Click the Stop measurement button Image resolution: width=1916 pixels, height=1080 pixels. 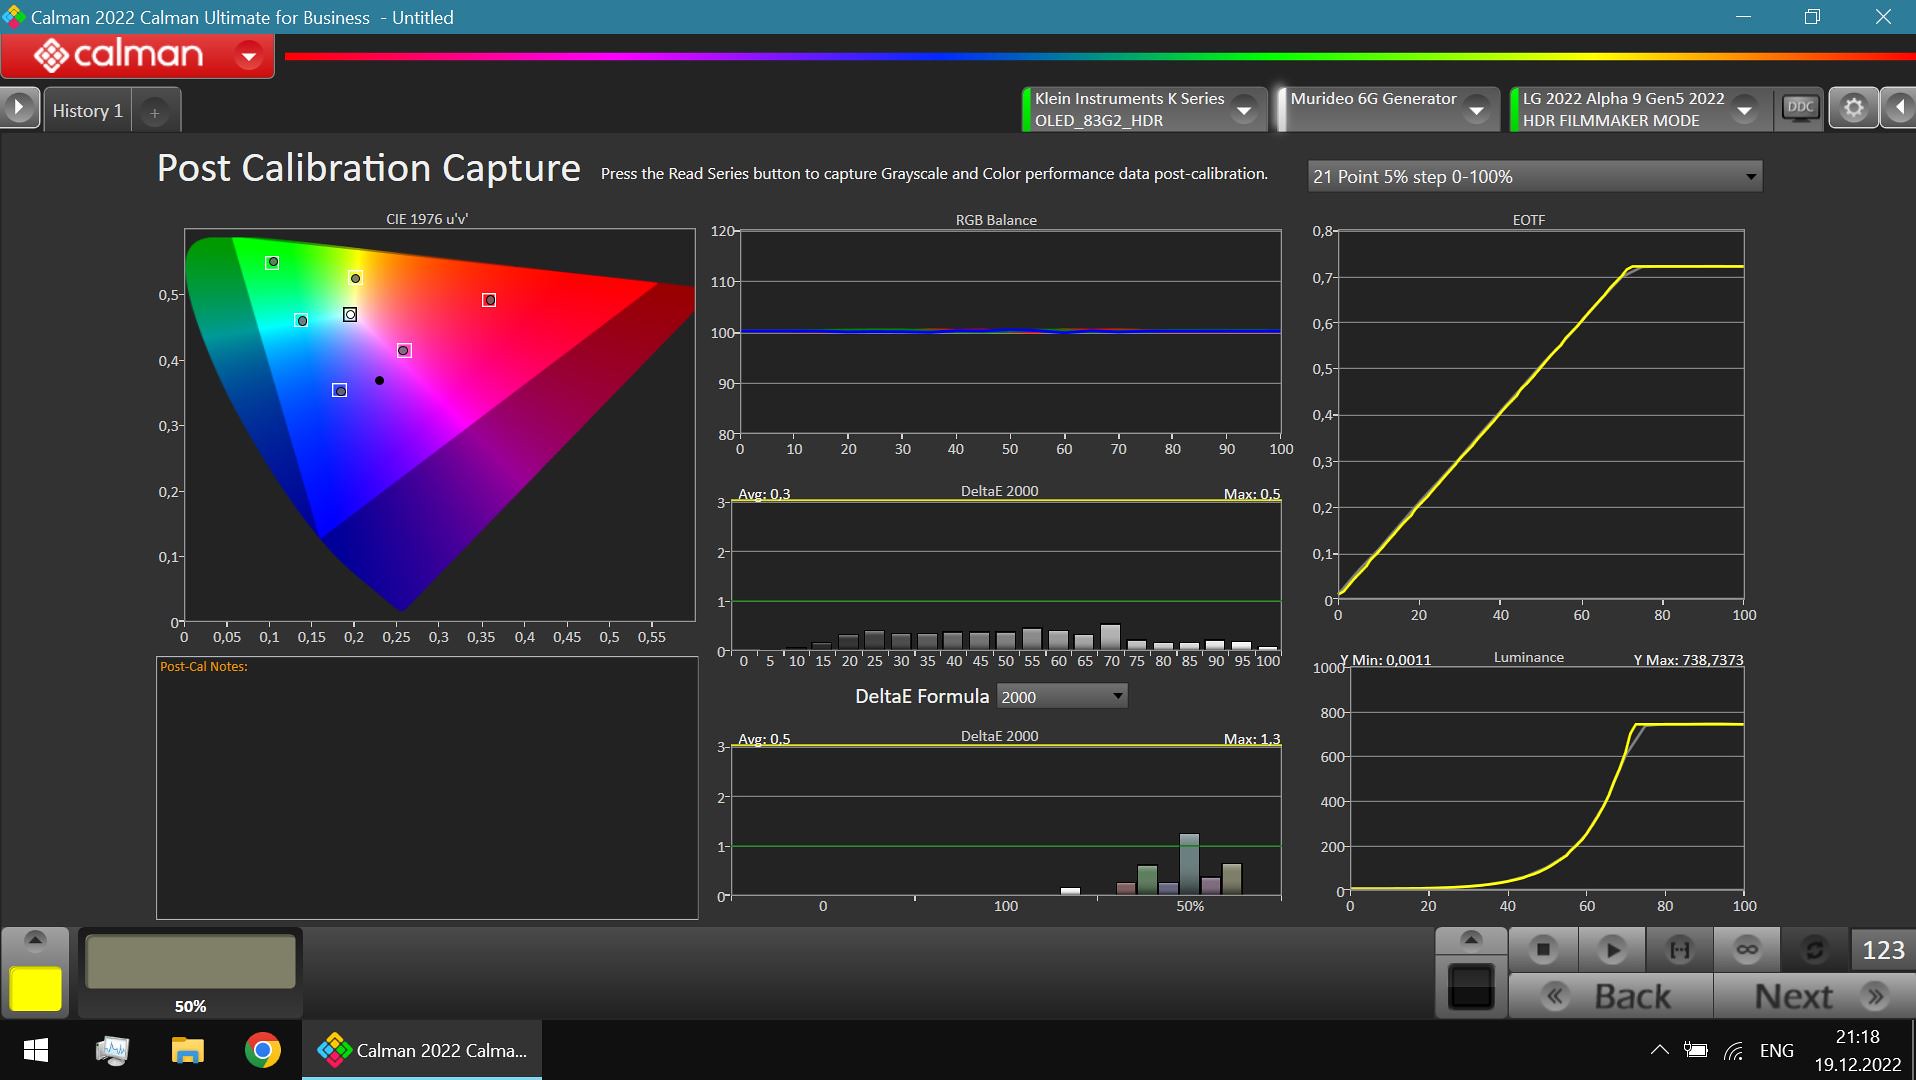click(1543, 950)
